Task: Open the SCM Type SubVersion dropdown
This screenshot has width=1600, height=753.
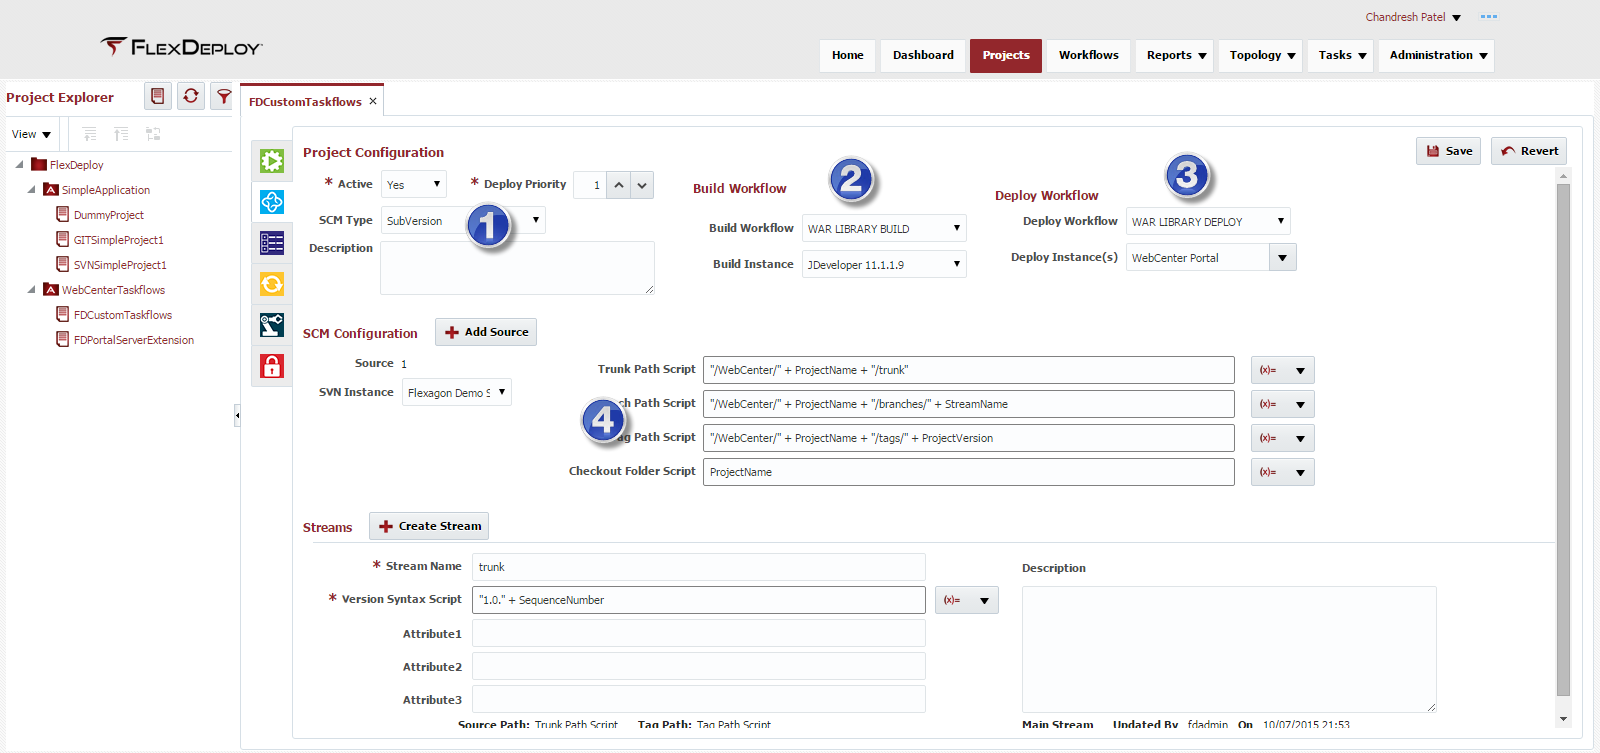Action: pyautogui.click(x=463, y=220)
